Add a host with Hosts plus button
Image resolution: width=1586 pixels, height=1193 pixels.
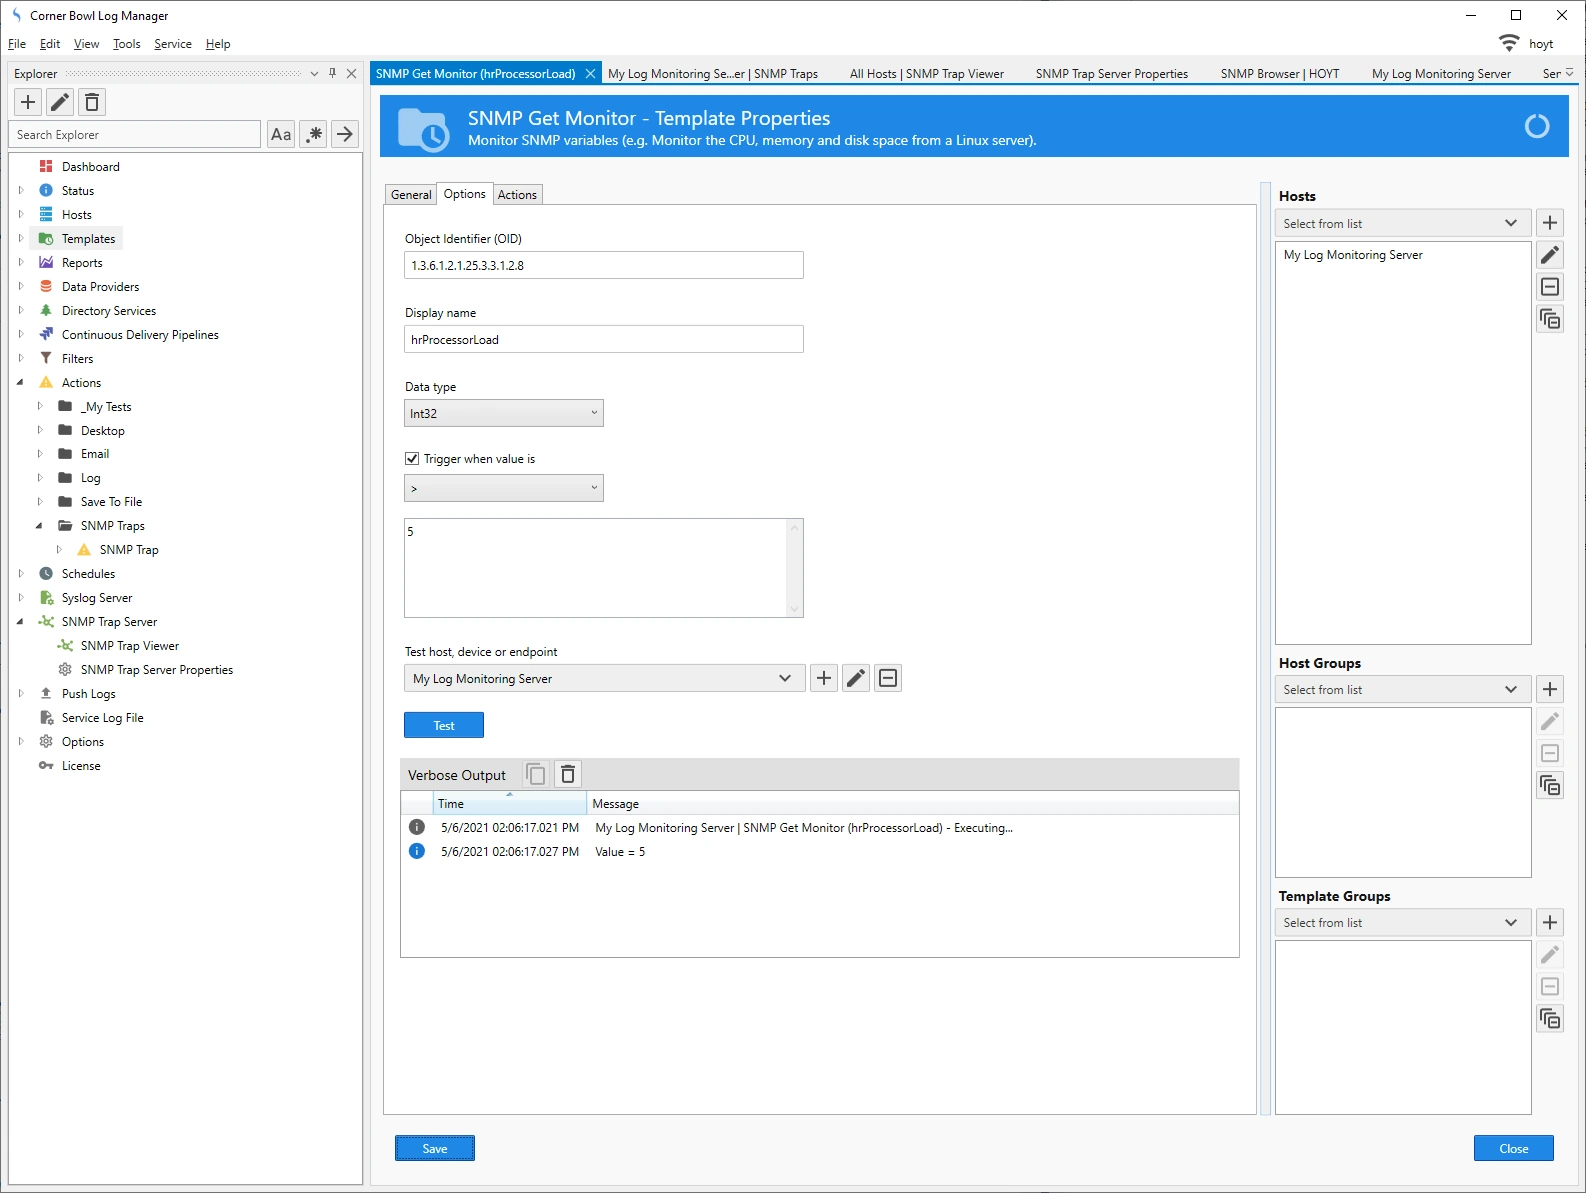1550,223
